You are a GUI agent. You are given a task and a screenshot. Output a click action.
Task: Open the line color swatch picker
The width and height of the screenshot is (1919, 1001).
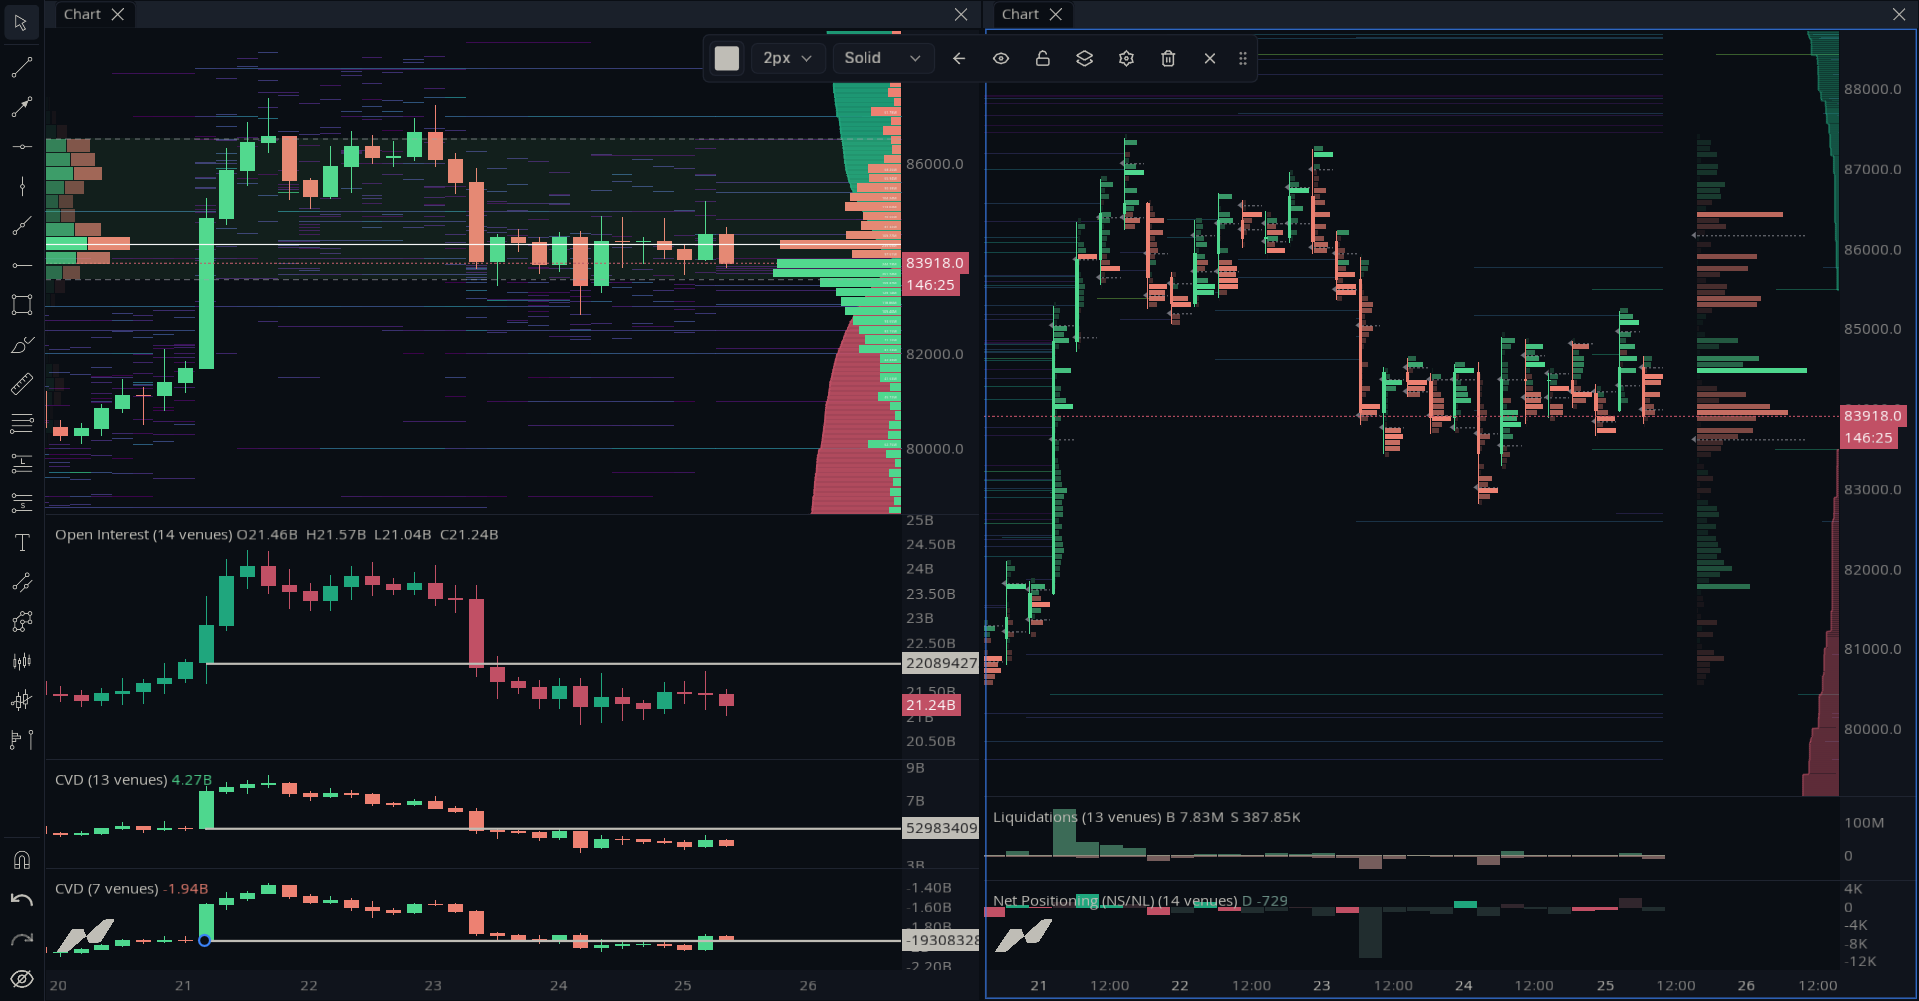tap(727, 58)
